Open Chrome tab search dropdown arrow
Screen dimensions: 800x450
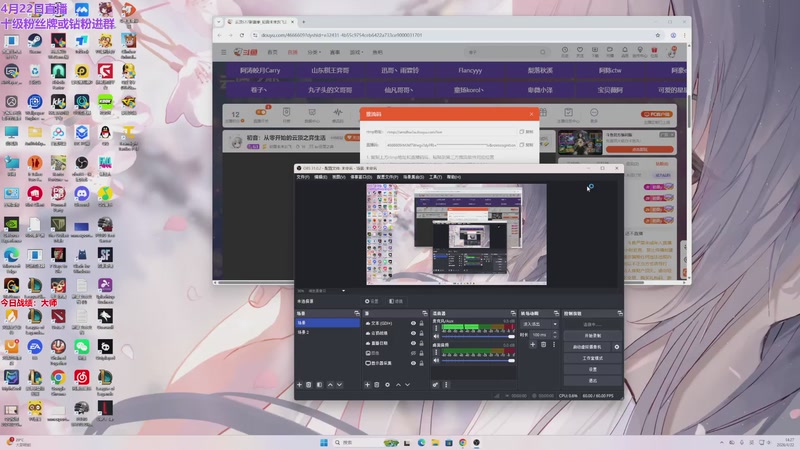(219, 22)
